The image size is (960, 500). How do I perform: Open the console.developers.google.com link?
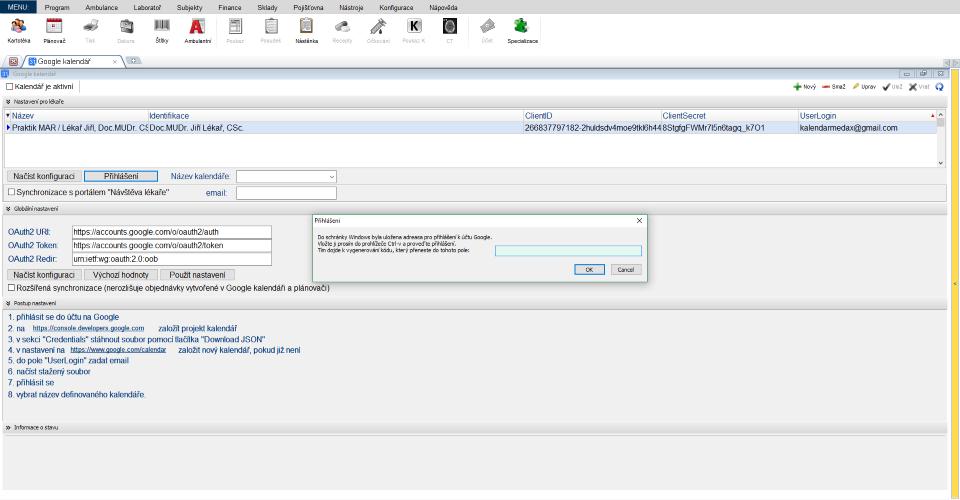coord(88,328)
